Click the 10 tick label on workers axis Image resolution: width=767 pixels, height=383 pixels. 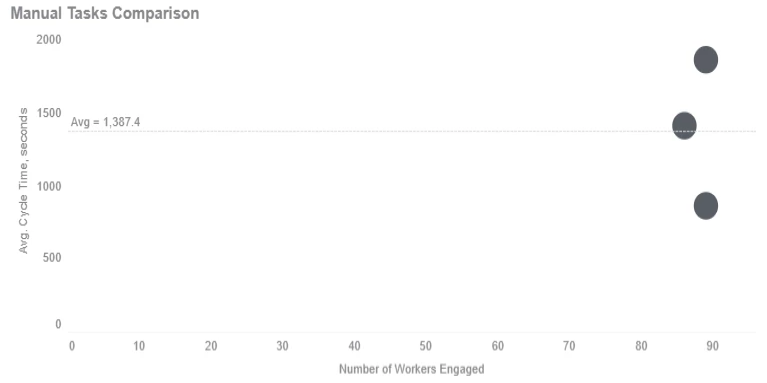(x=139, y=346)
